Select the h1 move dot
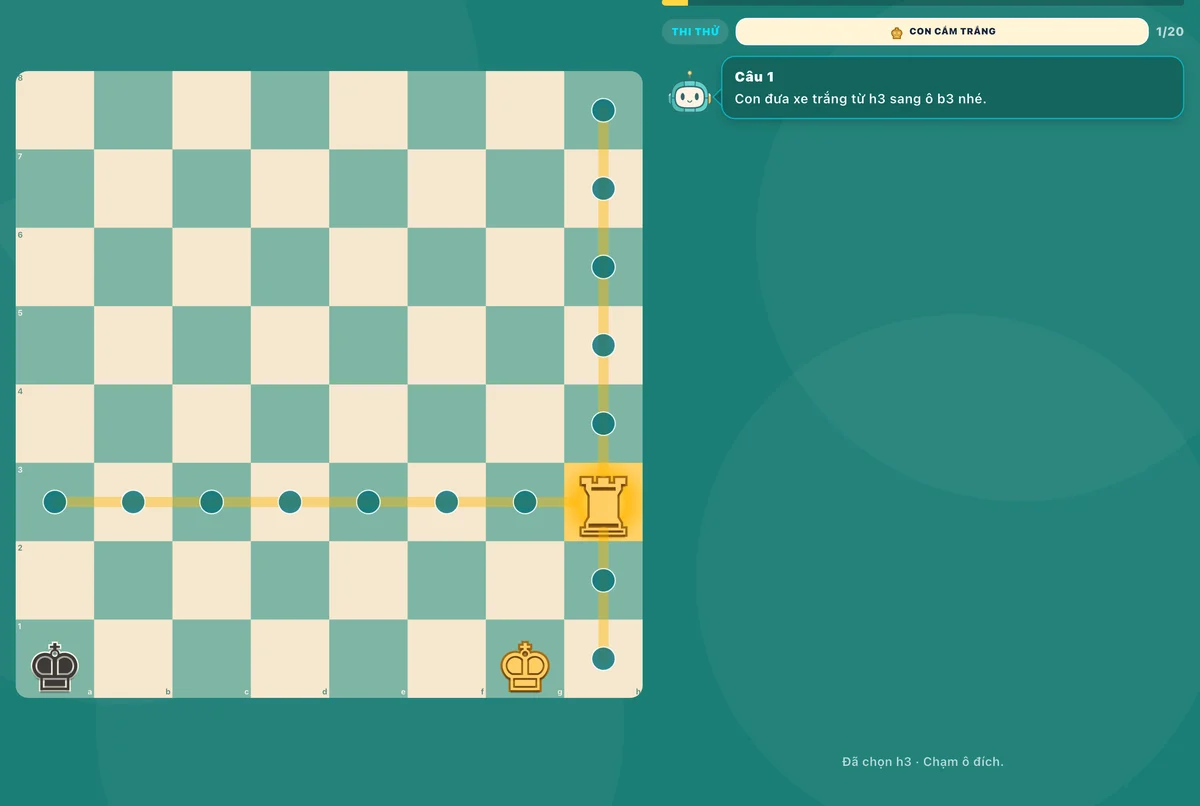The image size is (1200, 806). coord(603,658)
